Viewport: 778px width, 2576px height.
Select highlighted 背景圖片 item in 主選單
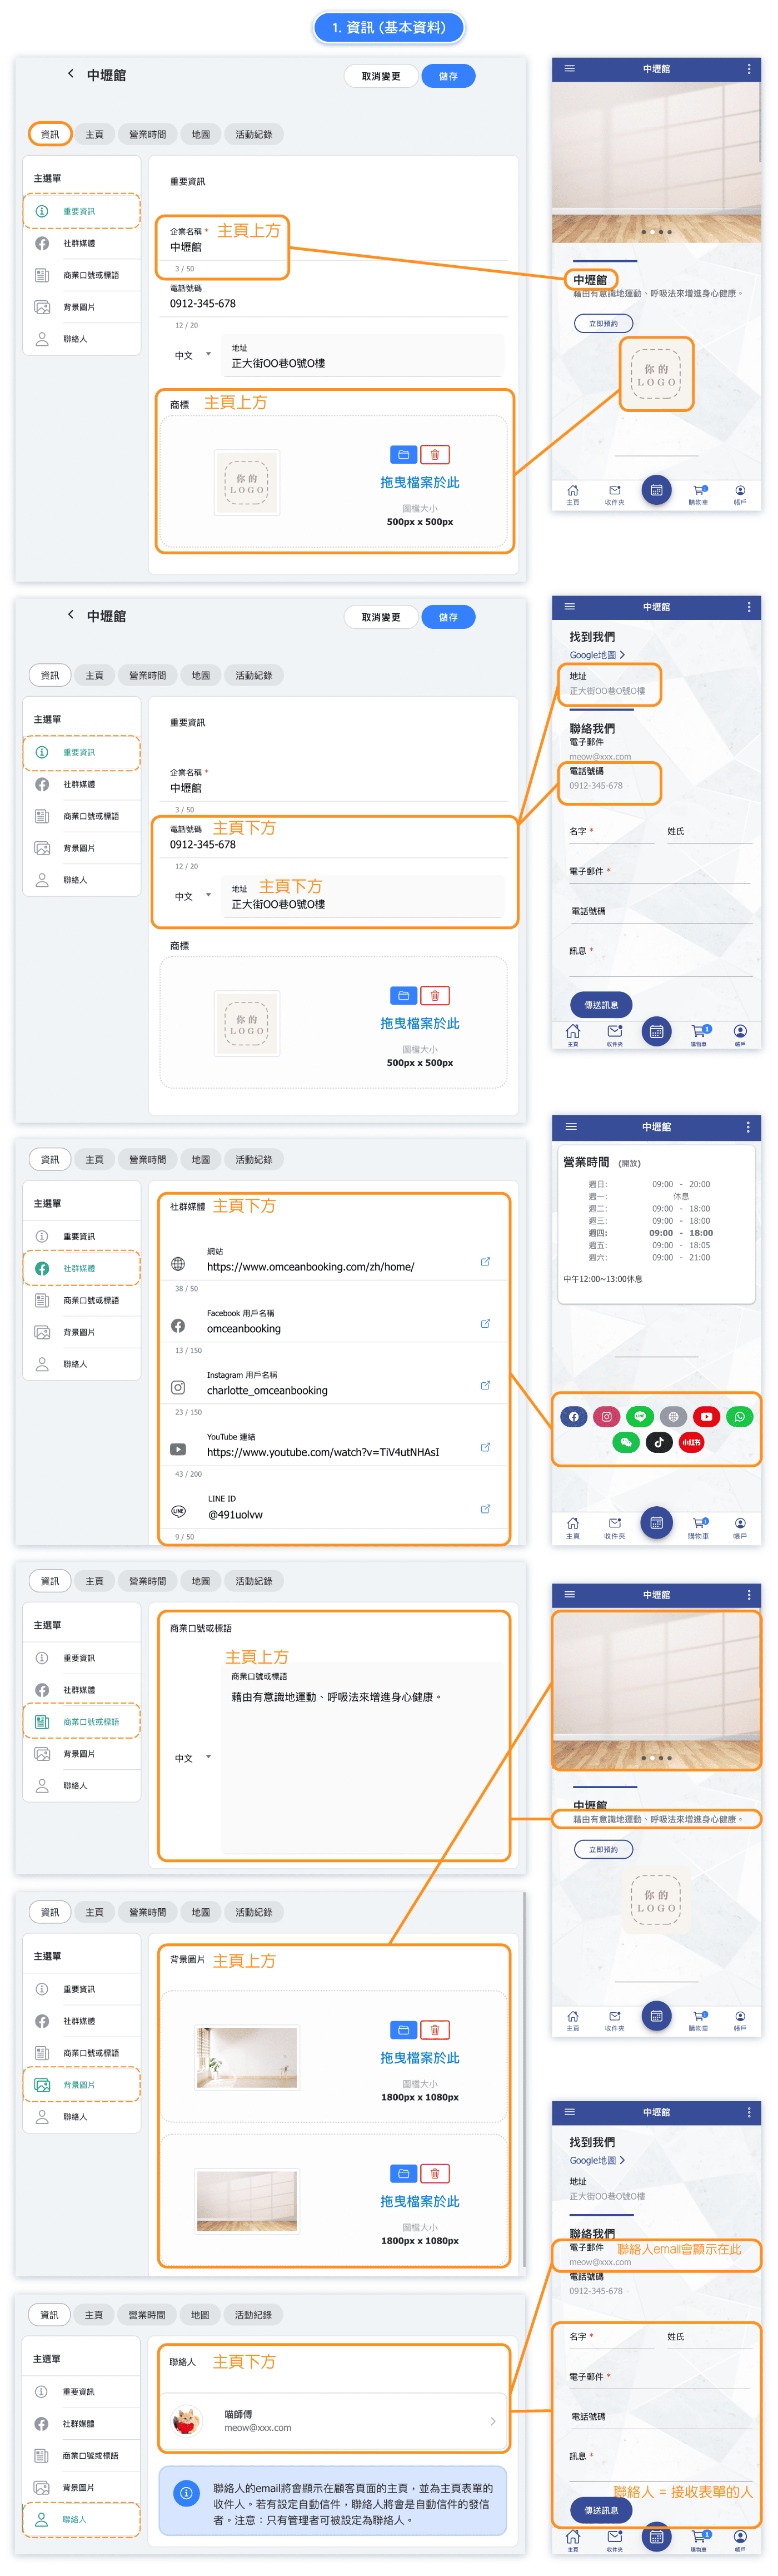(x=81, y=2085)
